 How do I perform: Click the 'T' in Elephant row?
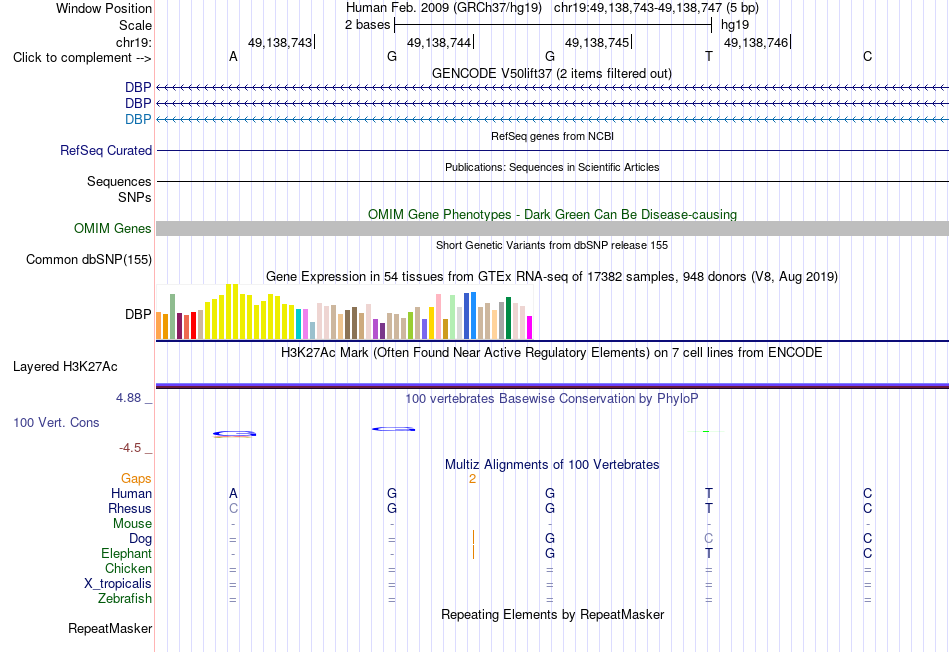709,553
